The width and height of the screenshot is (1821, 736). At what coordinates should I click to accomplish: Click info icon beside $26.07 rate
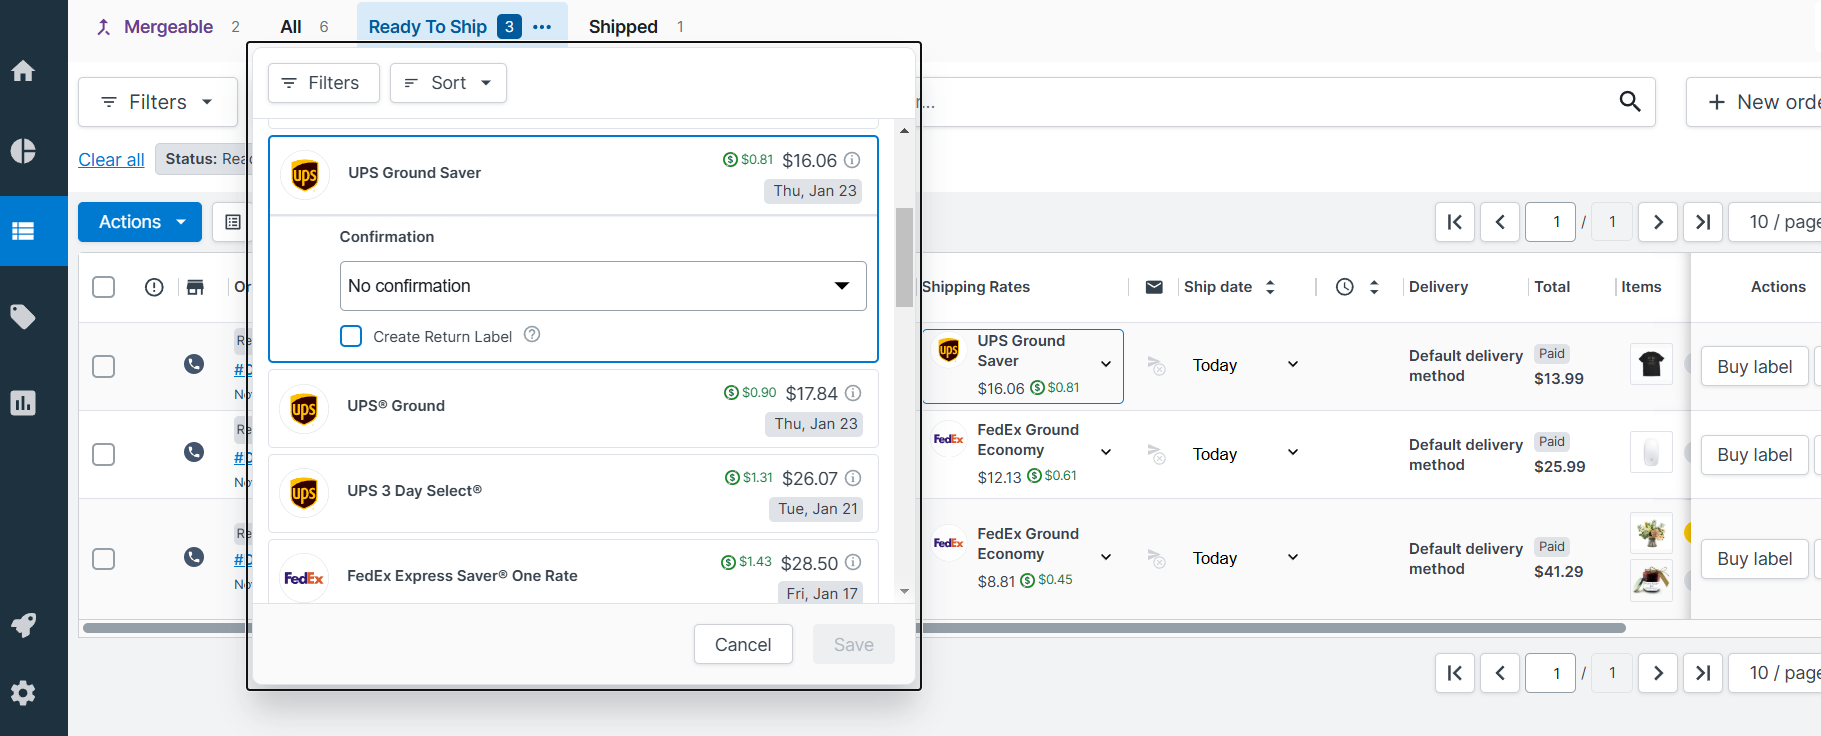853,478
